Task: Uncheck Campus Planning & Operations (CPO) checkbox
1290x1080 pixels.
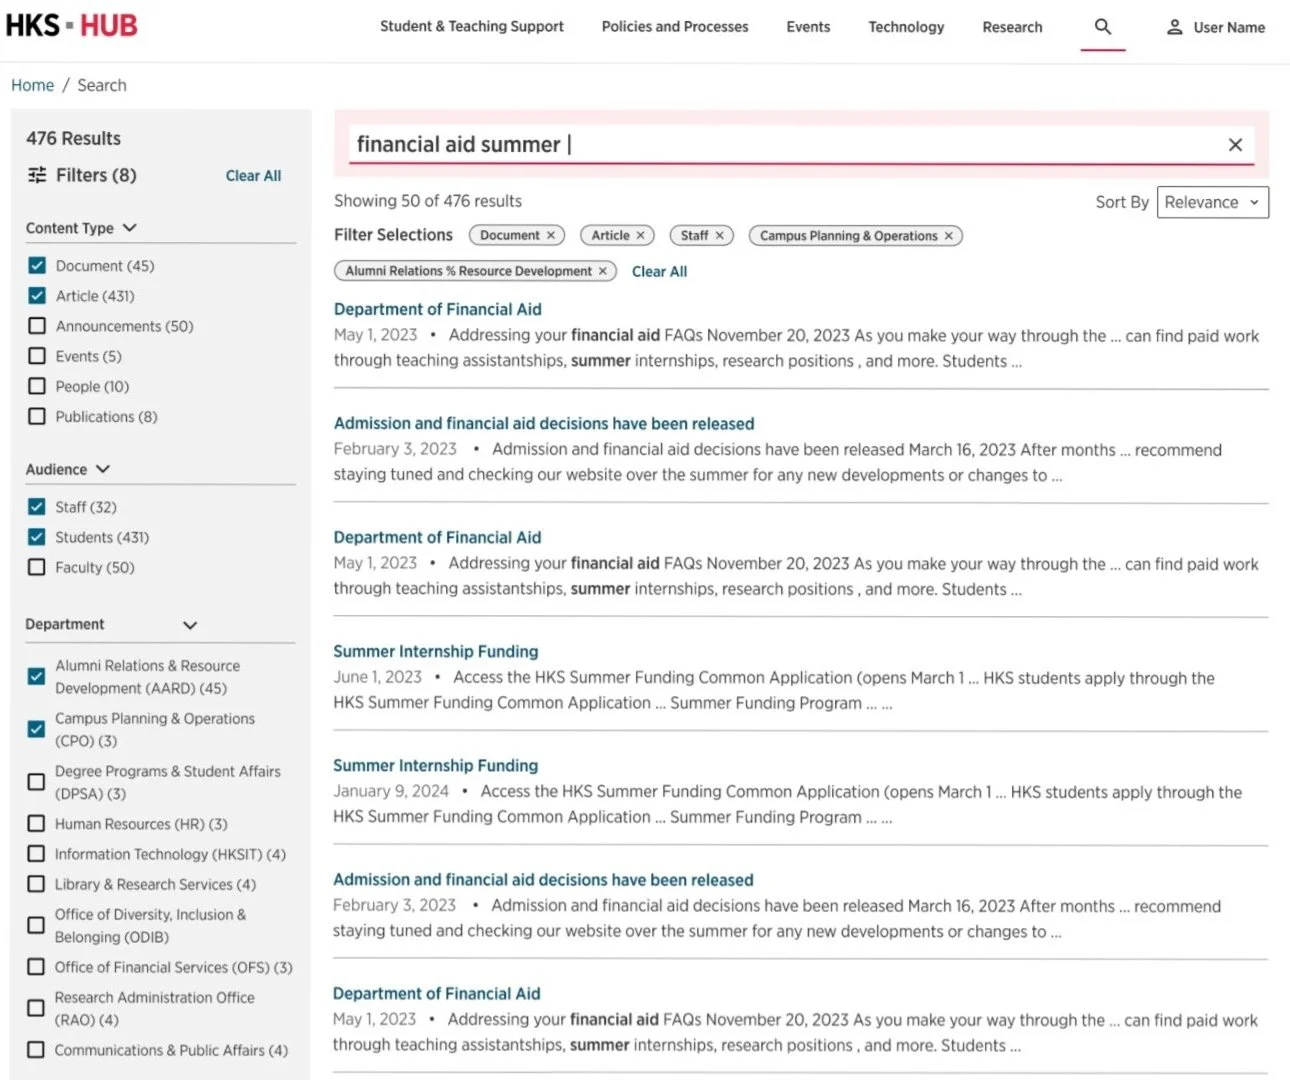Action: (x=36, y=729)
